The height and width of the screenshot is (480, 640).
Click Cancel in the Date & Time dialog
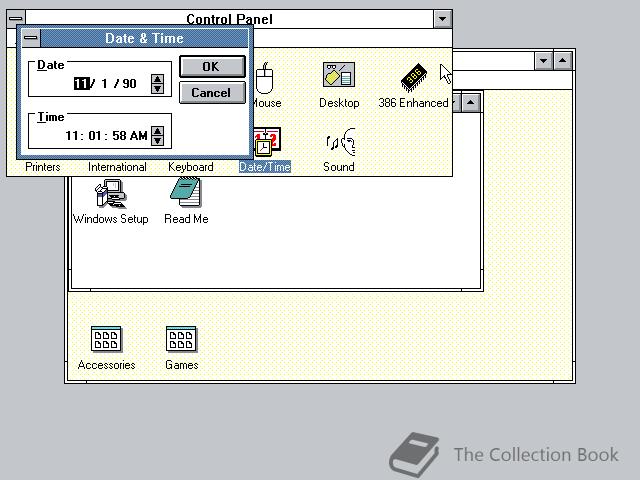pyautogui.click(x=212, y=93)
